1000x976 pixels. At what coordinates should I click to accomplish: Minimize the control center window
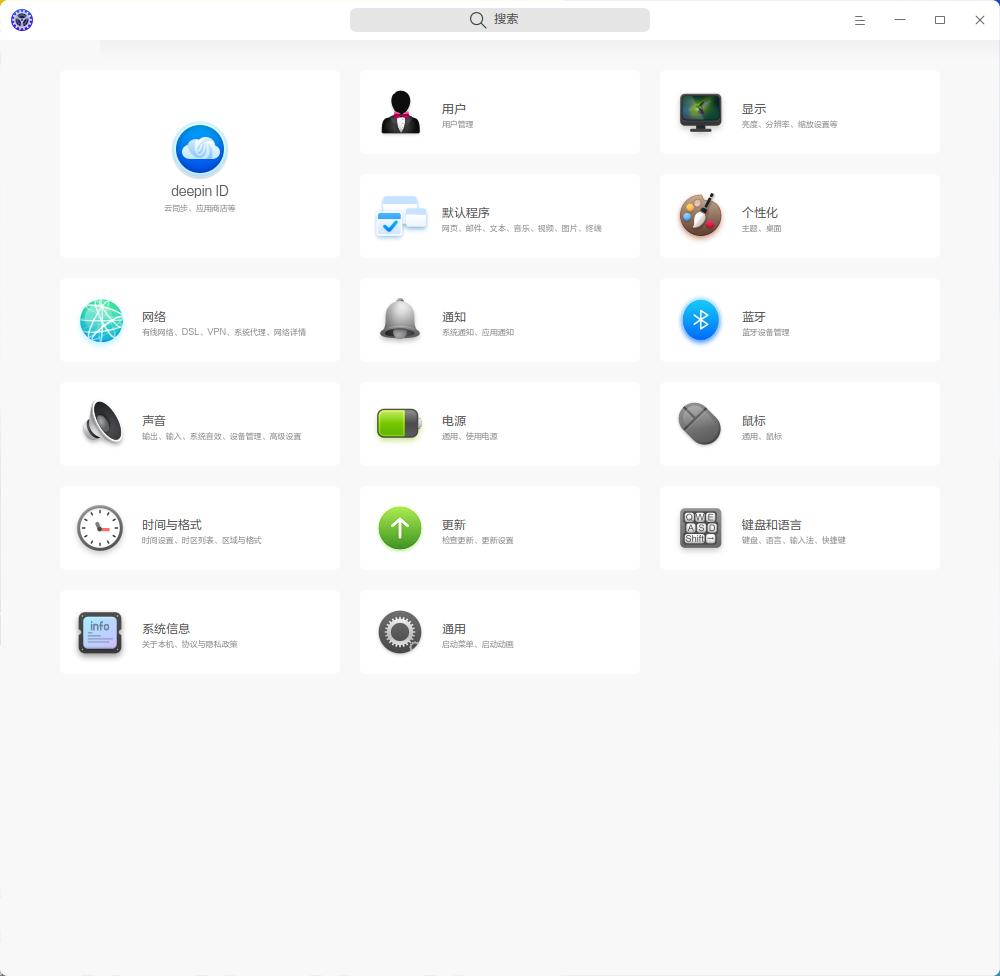point(900,20)
